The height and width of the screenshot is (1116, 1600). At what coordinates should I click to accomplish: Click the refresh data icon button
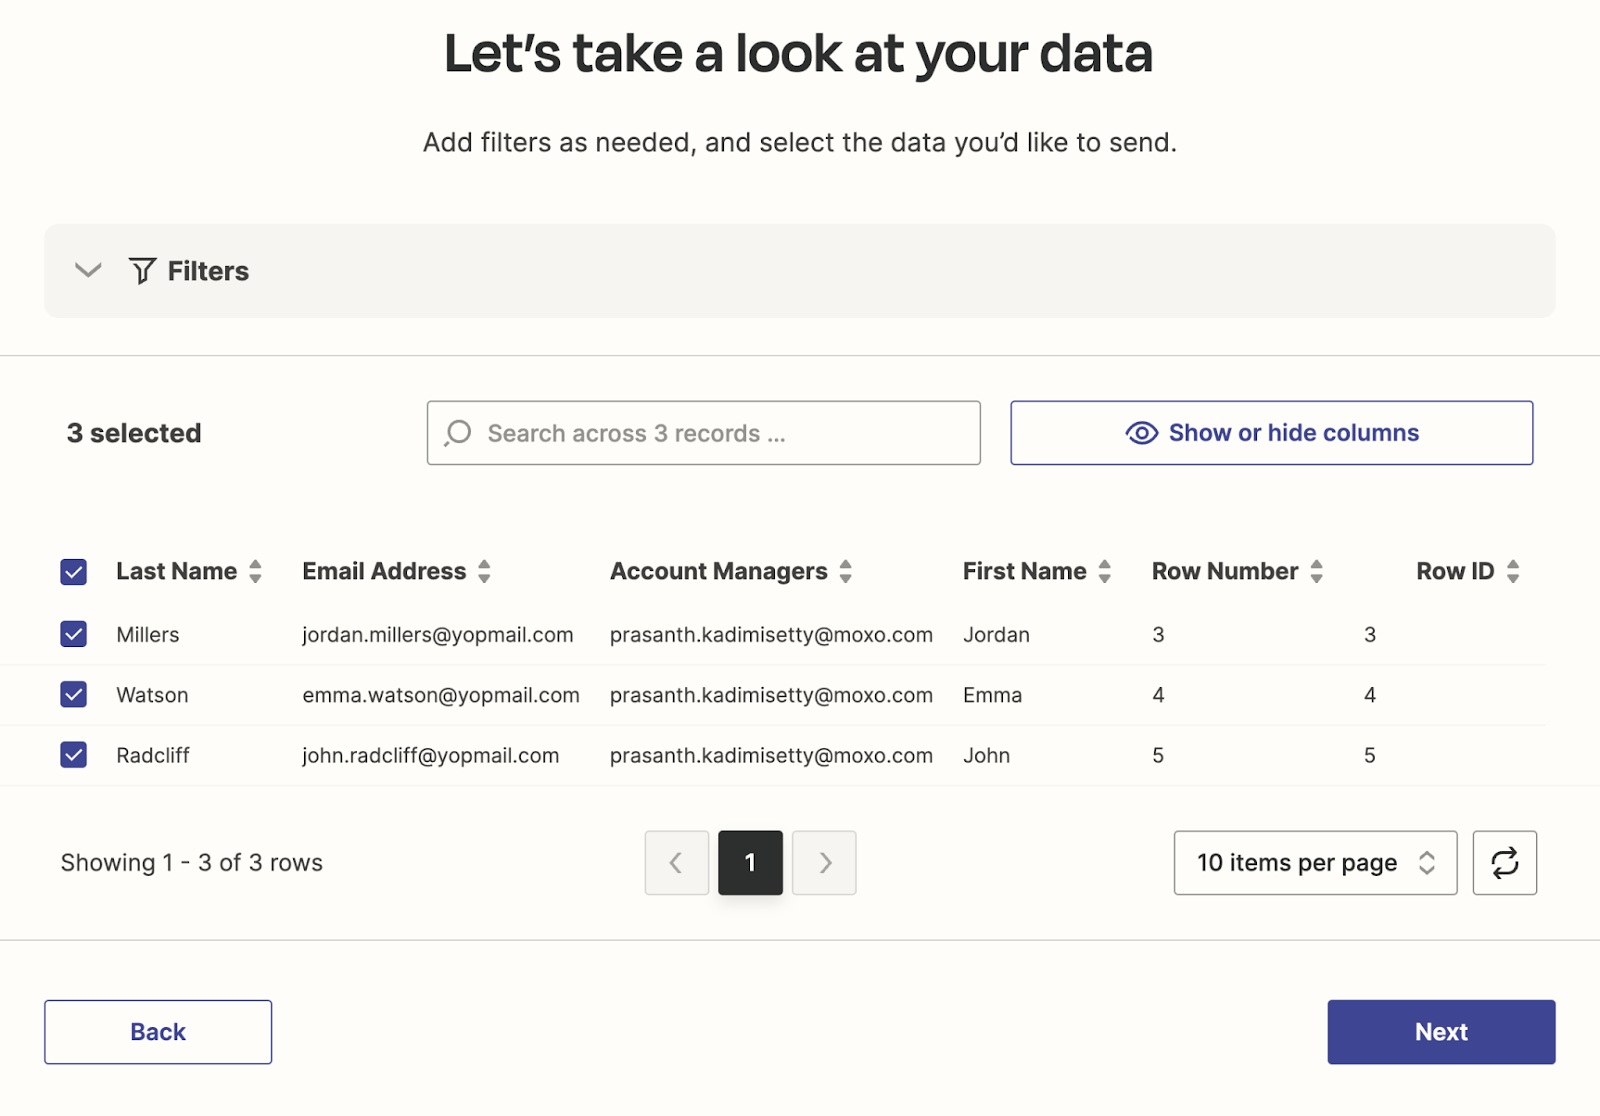[1504, 862]
